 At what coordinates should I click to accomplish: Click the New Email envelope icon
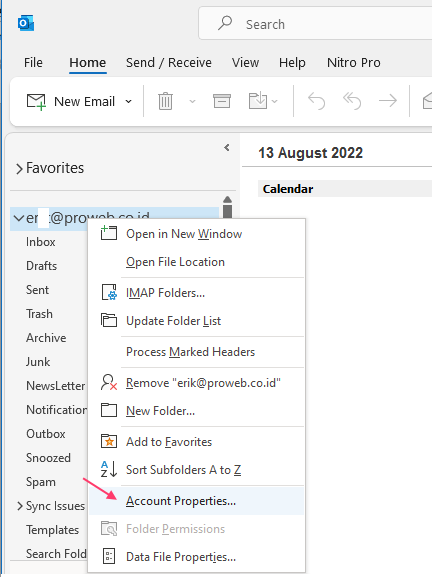click(36, 102)
